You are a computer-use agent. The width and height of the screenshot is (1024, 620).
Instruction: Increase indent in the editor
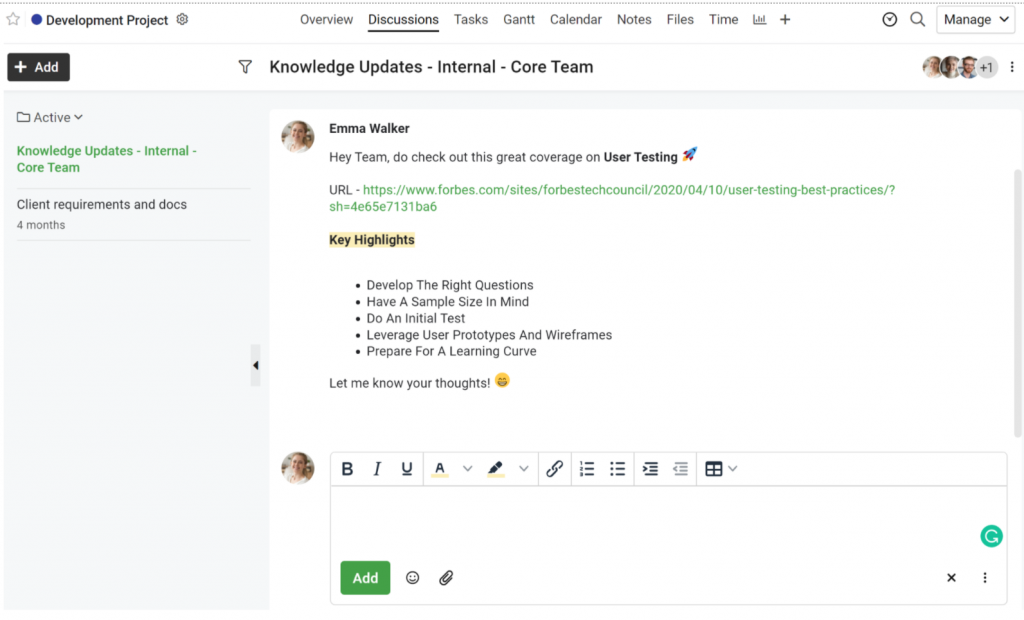pos(650,468)
